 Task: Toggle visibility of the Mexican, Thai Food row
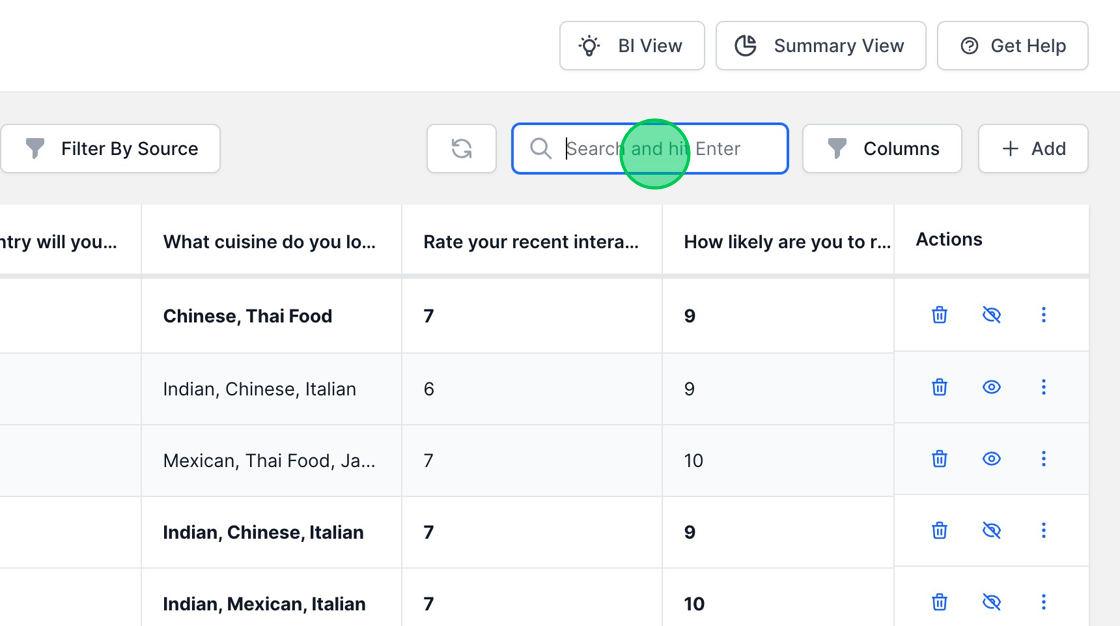pyautogui.click(x=991, y=458)
